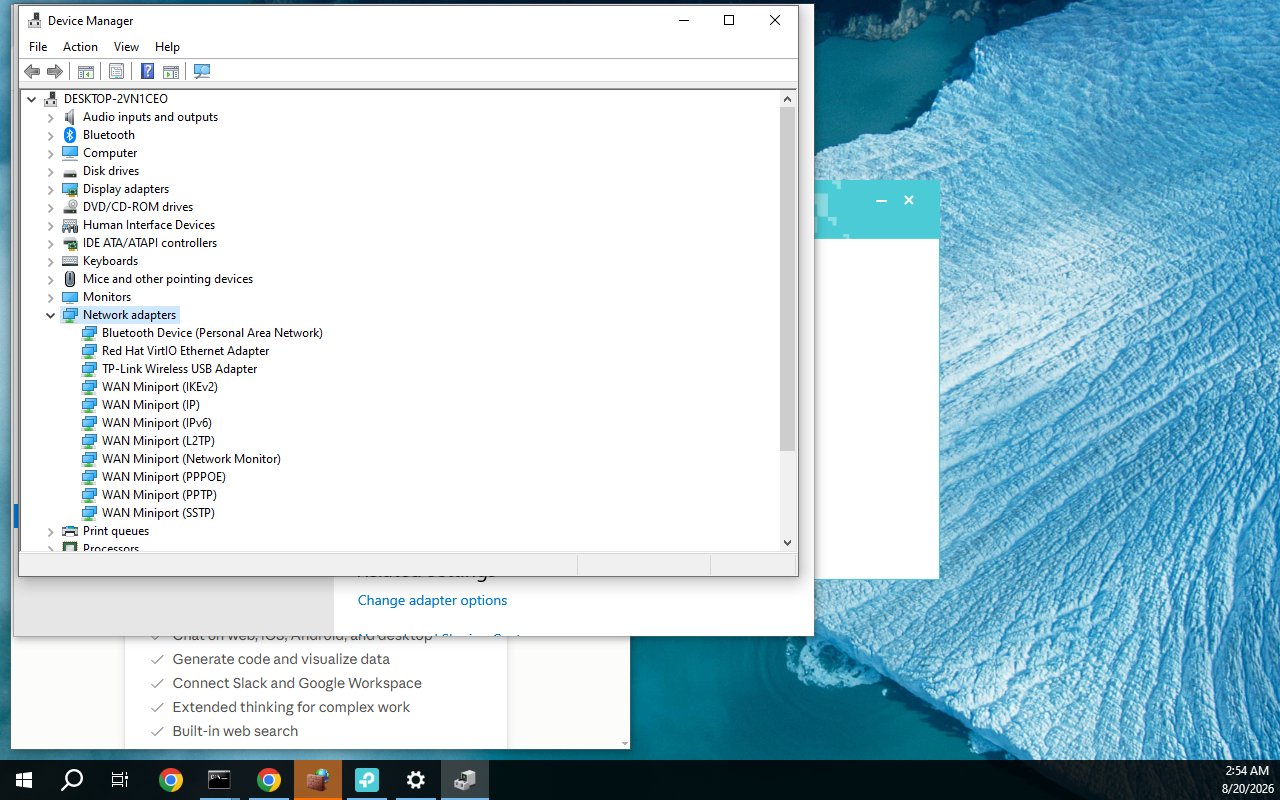Click the Change adapter options link in Settings
This screenshot has height=800, width=1280.
pos(432,600)
